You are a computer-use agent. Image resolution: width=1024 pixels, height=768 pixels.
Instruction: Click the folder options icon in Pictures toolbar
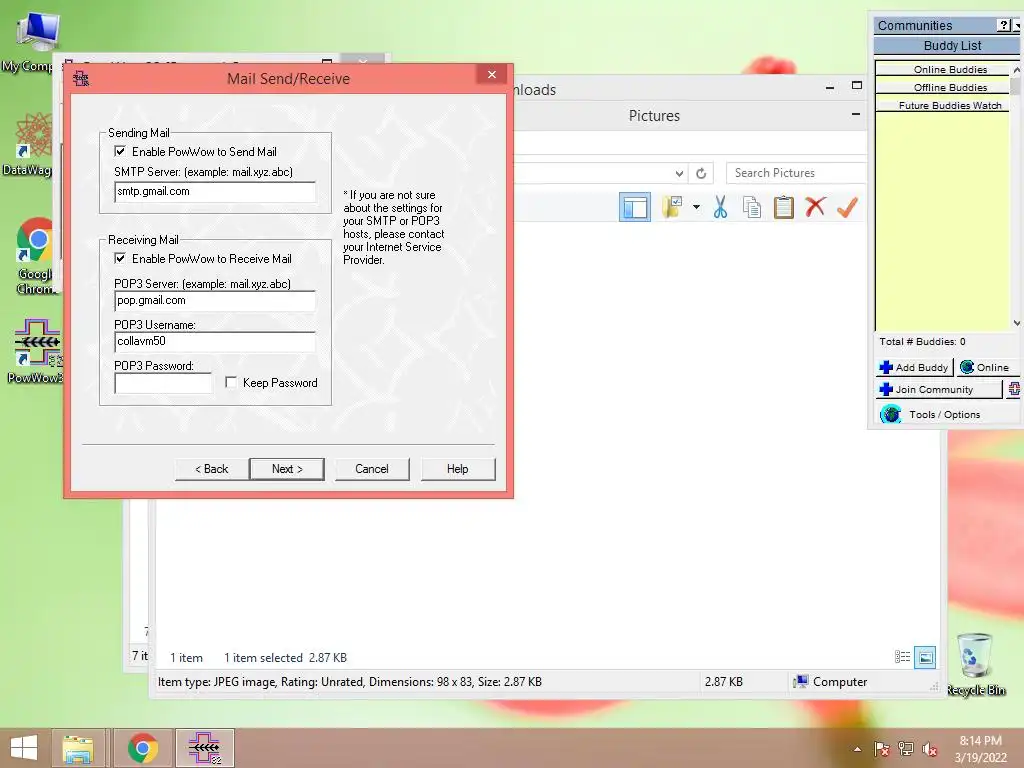671,207
